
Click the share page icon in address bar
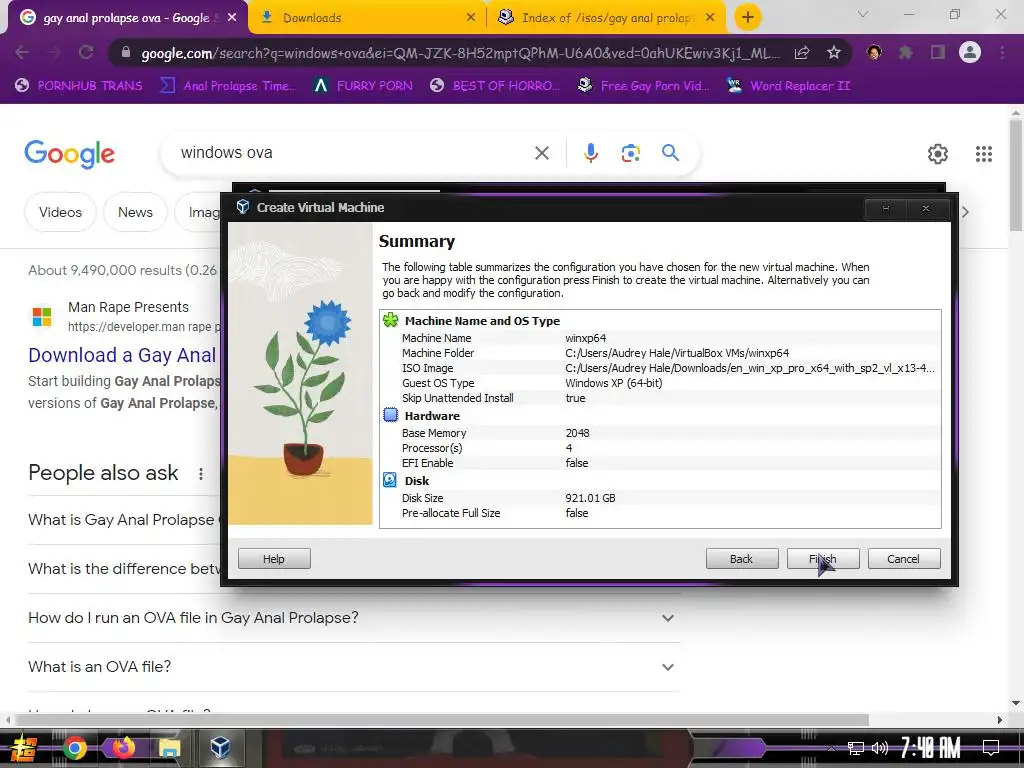[802, 52]
